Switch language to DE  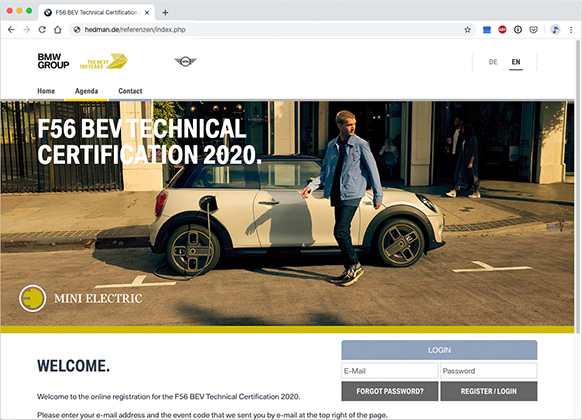493,62
